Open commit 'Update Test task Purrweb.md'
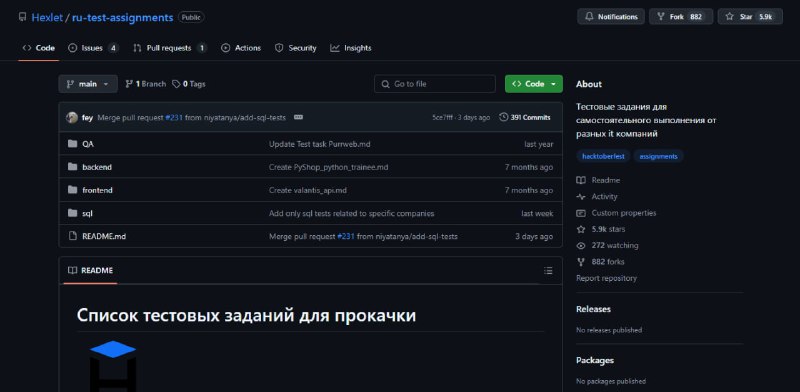Viewport: 800px width, 392px height. (320, 144)
